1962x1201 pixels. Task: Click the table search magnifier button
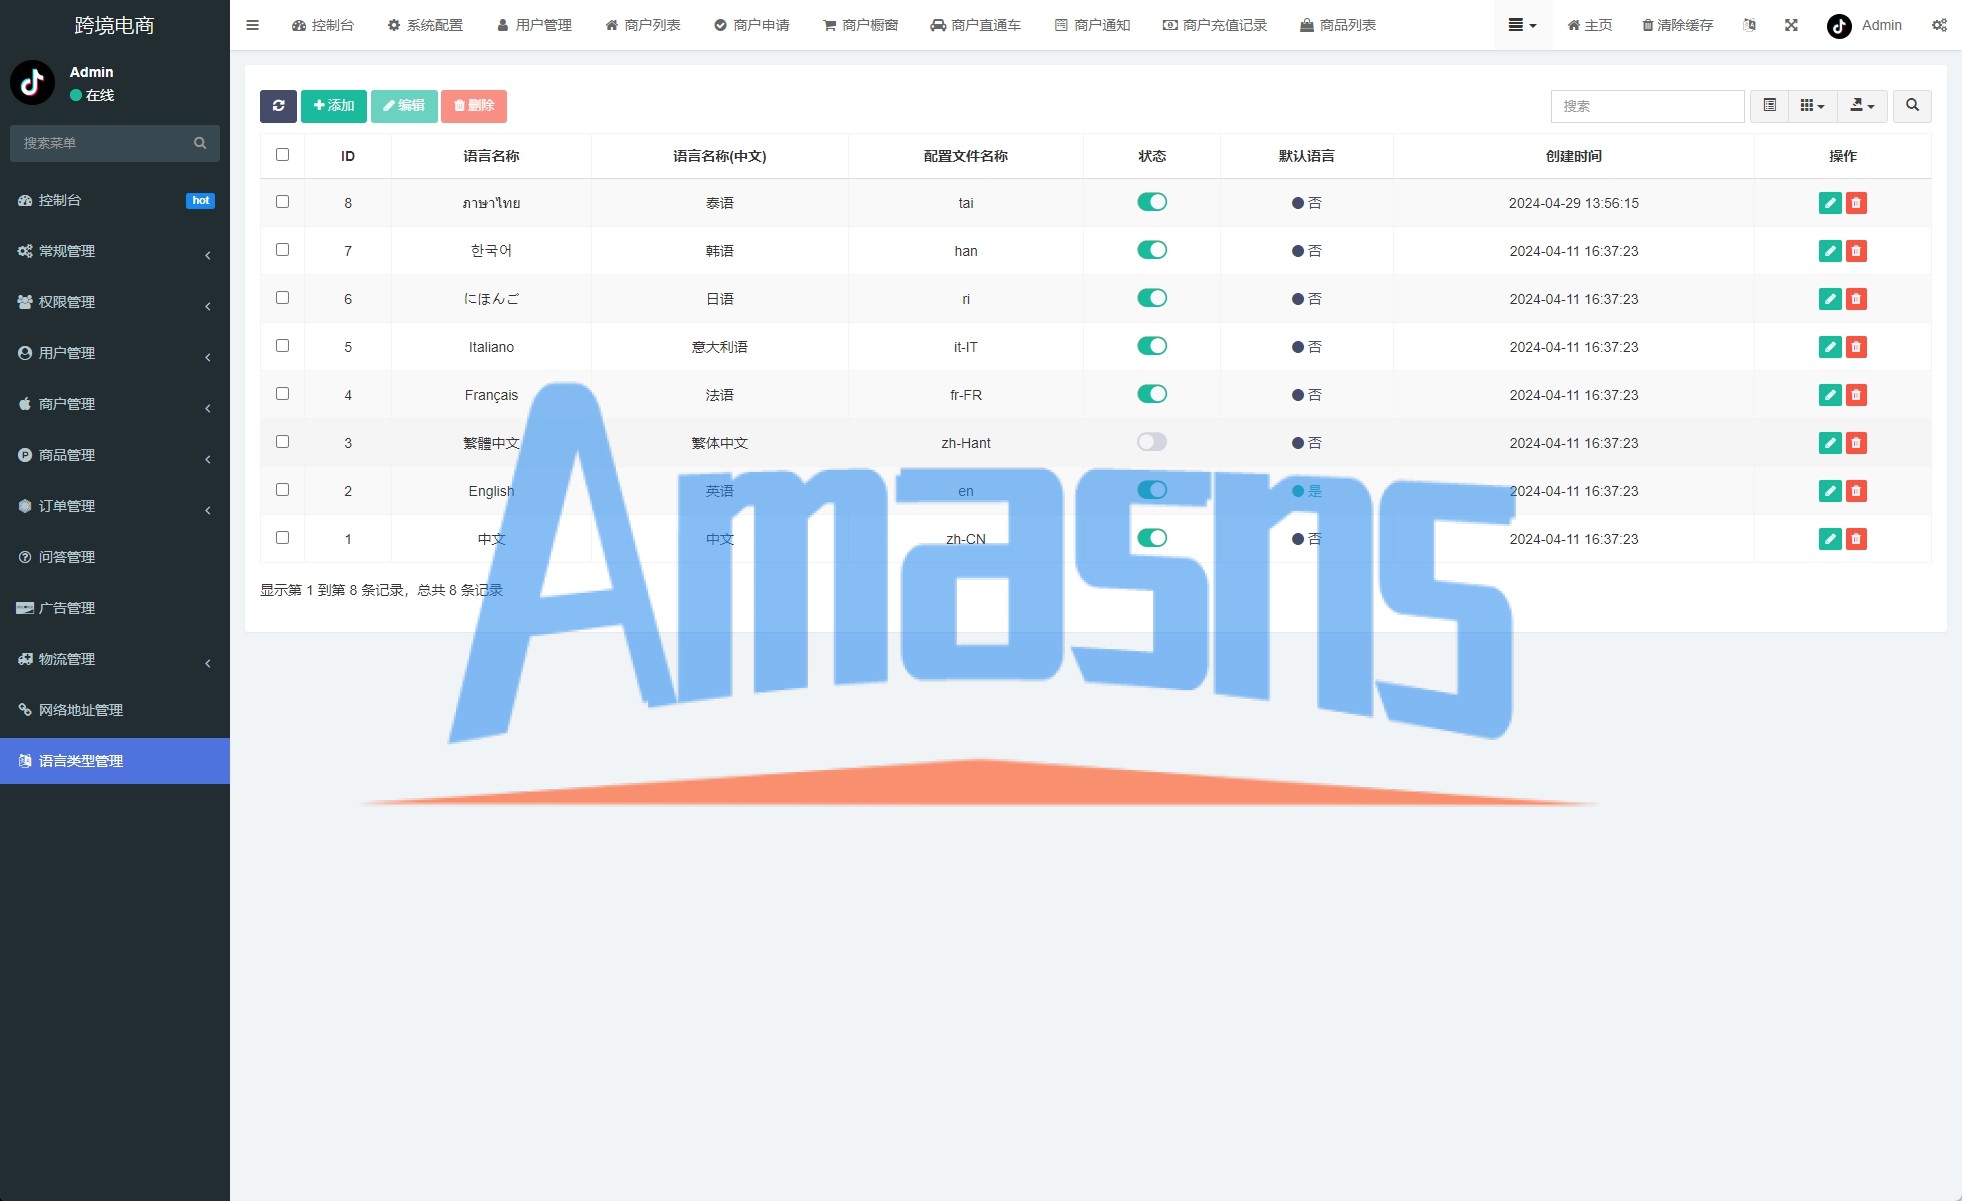(1912, 106)
